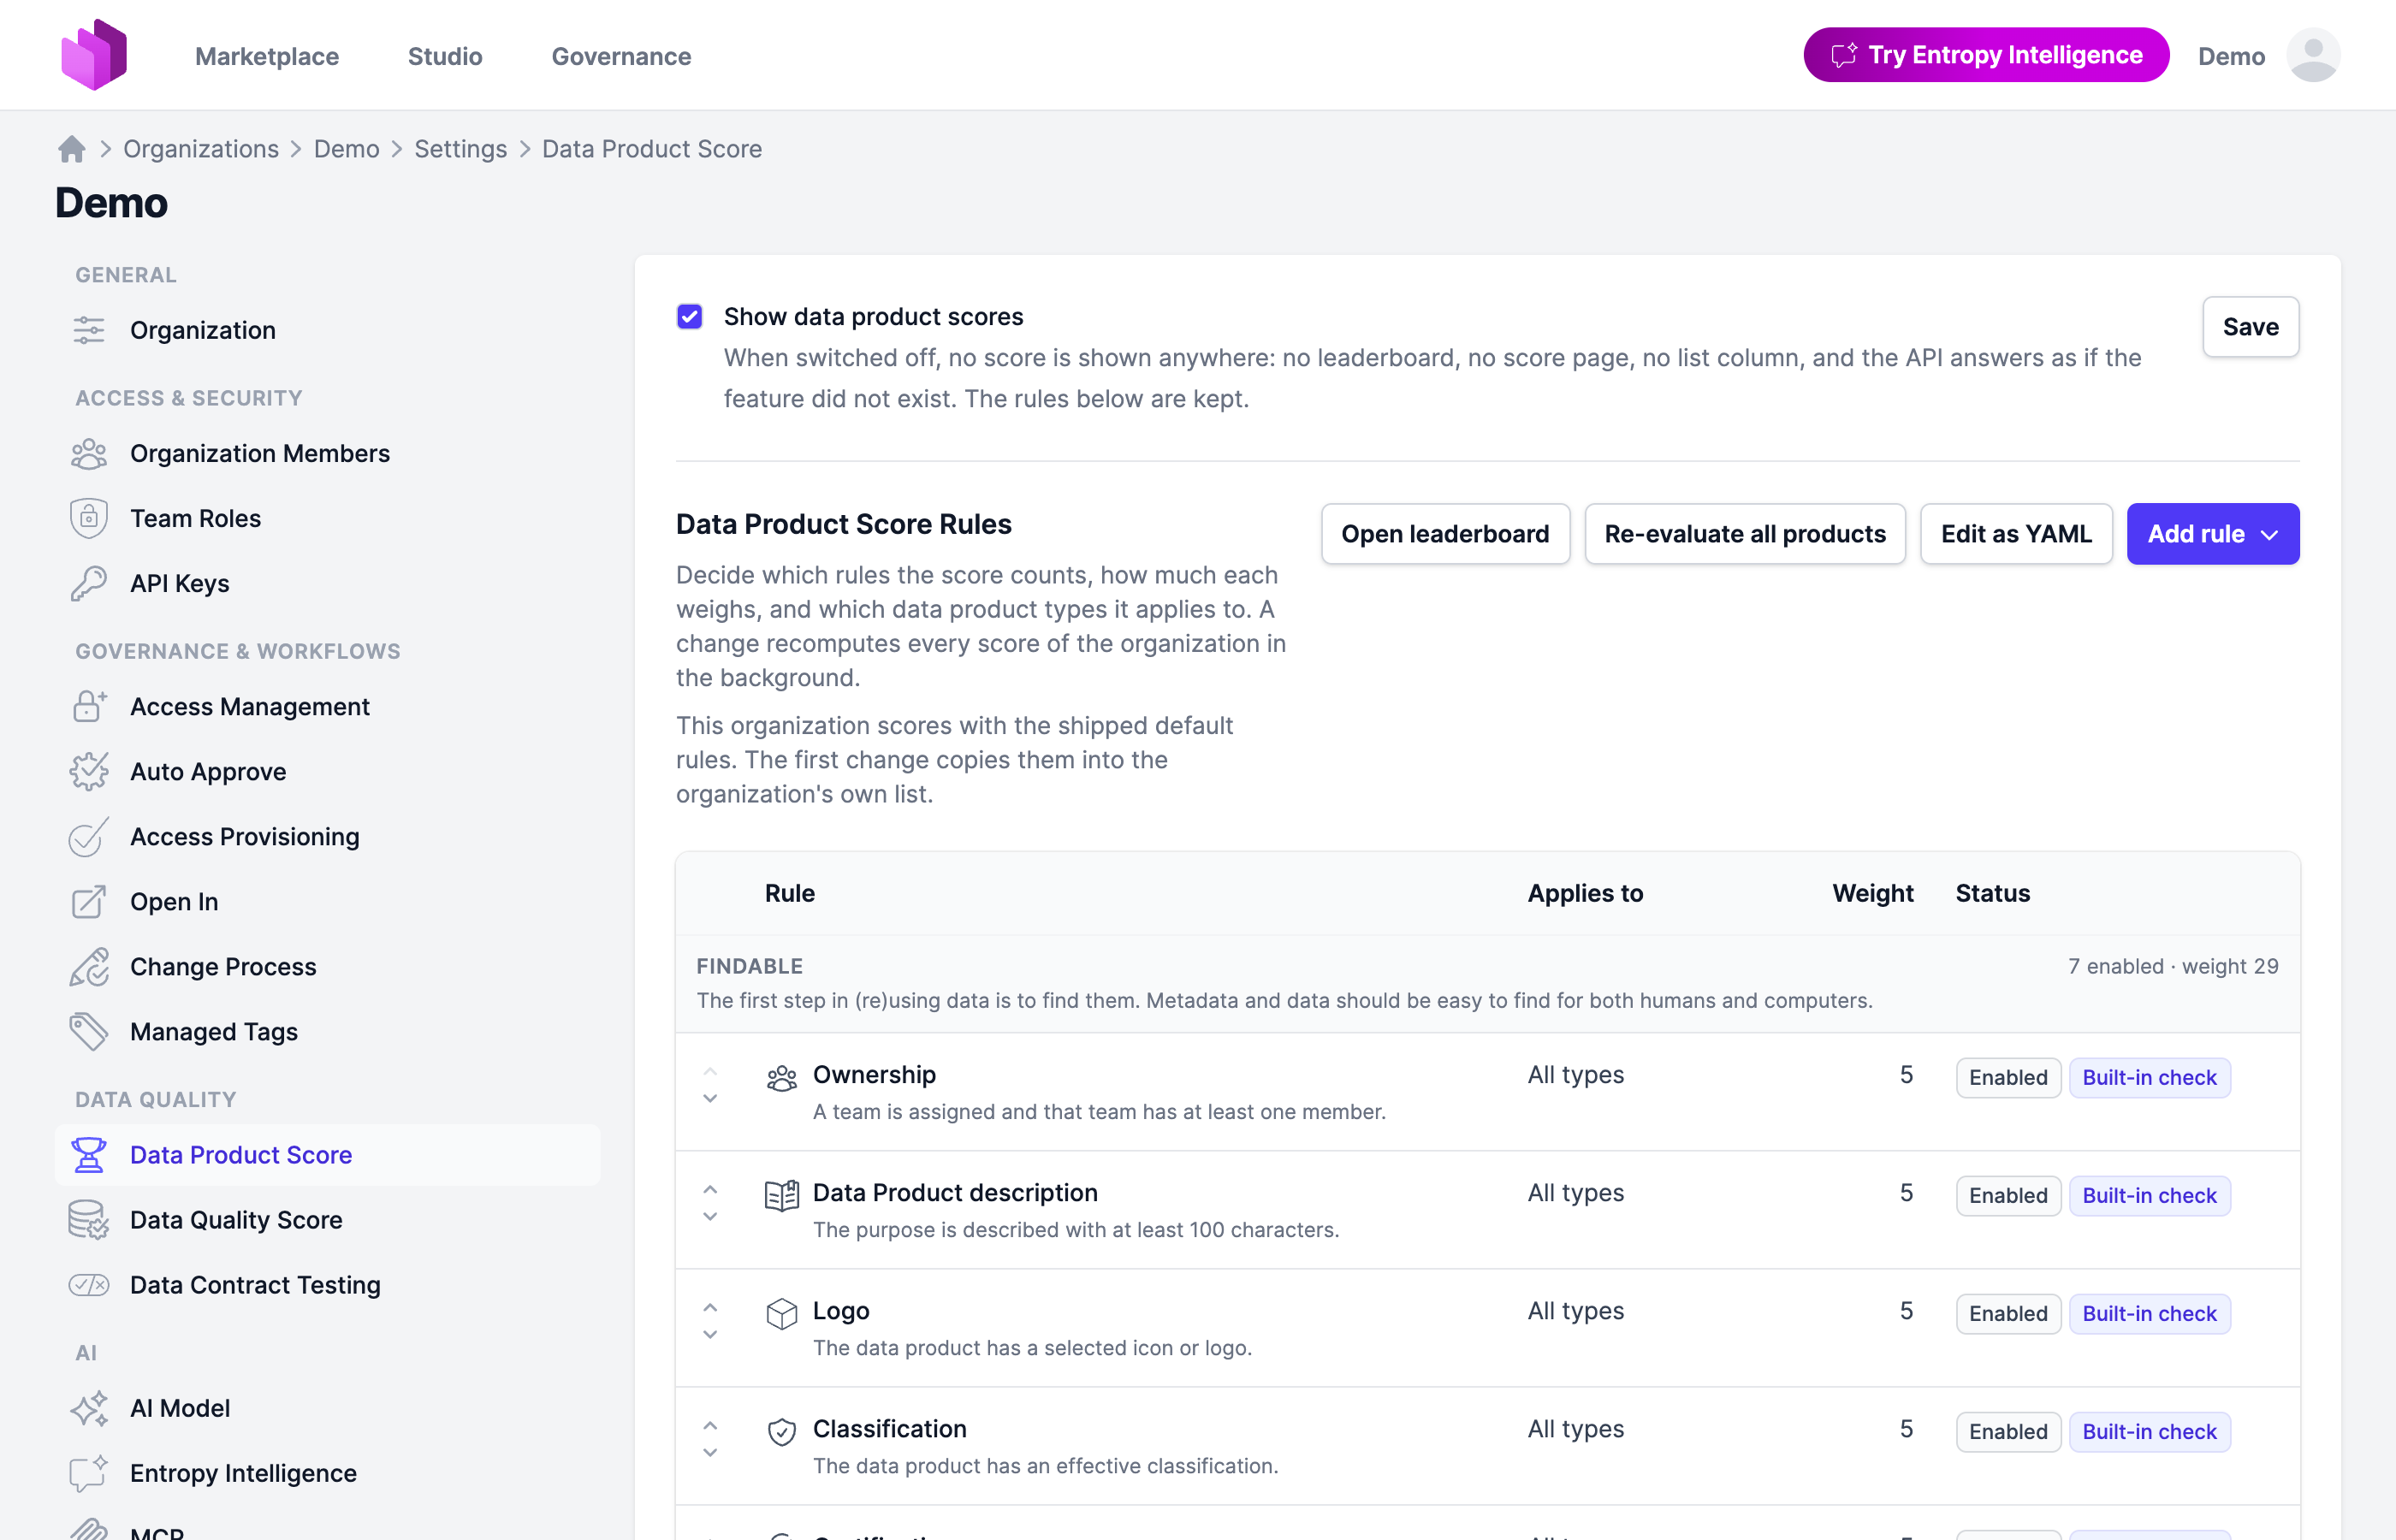Click Edit as YAML button
This screenshot has height=1540, width=2396.
click(x=2016, y=534)
